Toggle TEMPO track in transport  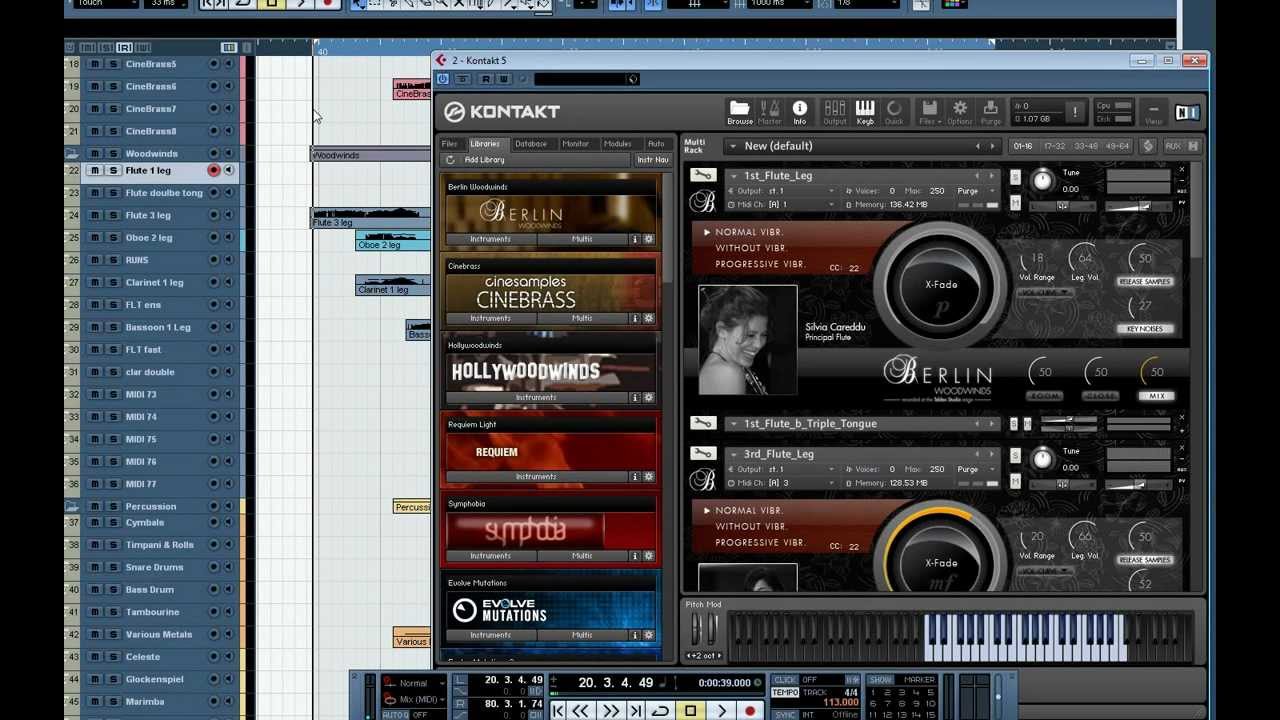pos(786,692)
